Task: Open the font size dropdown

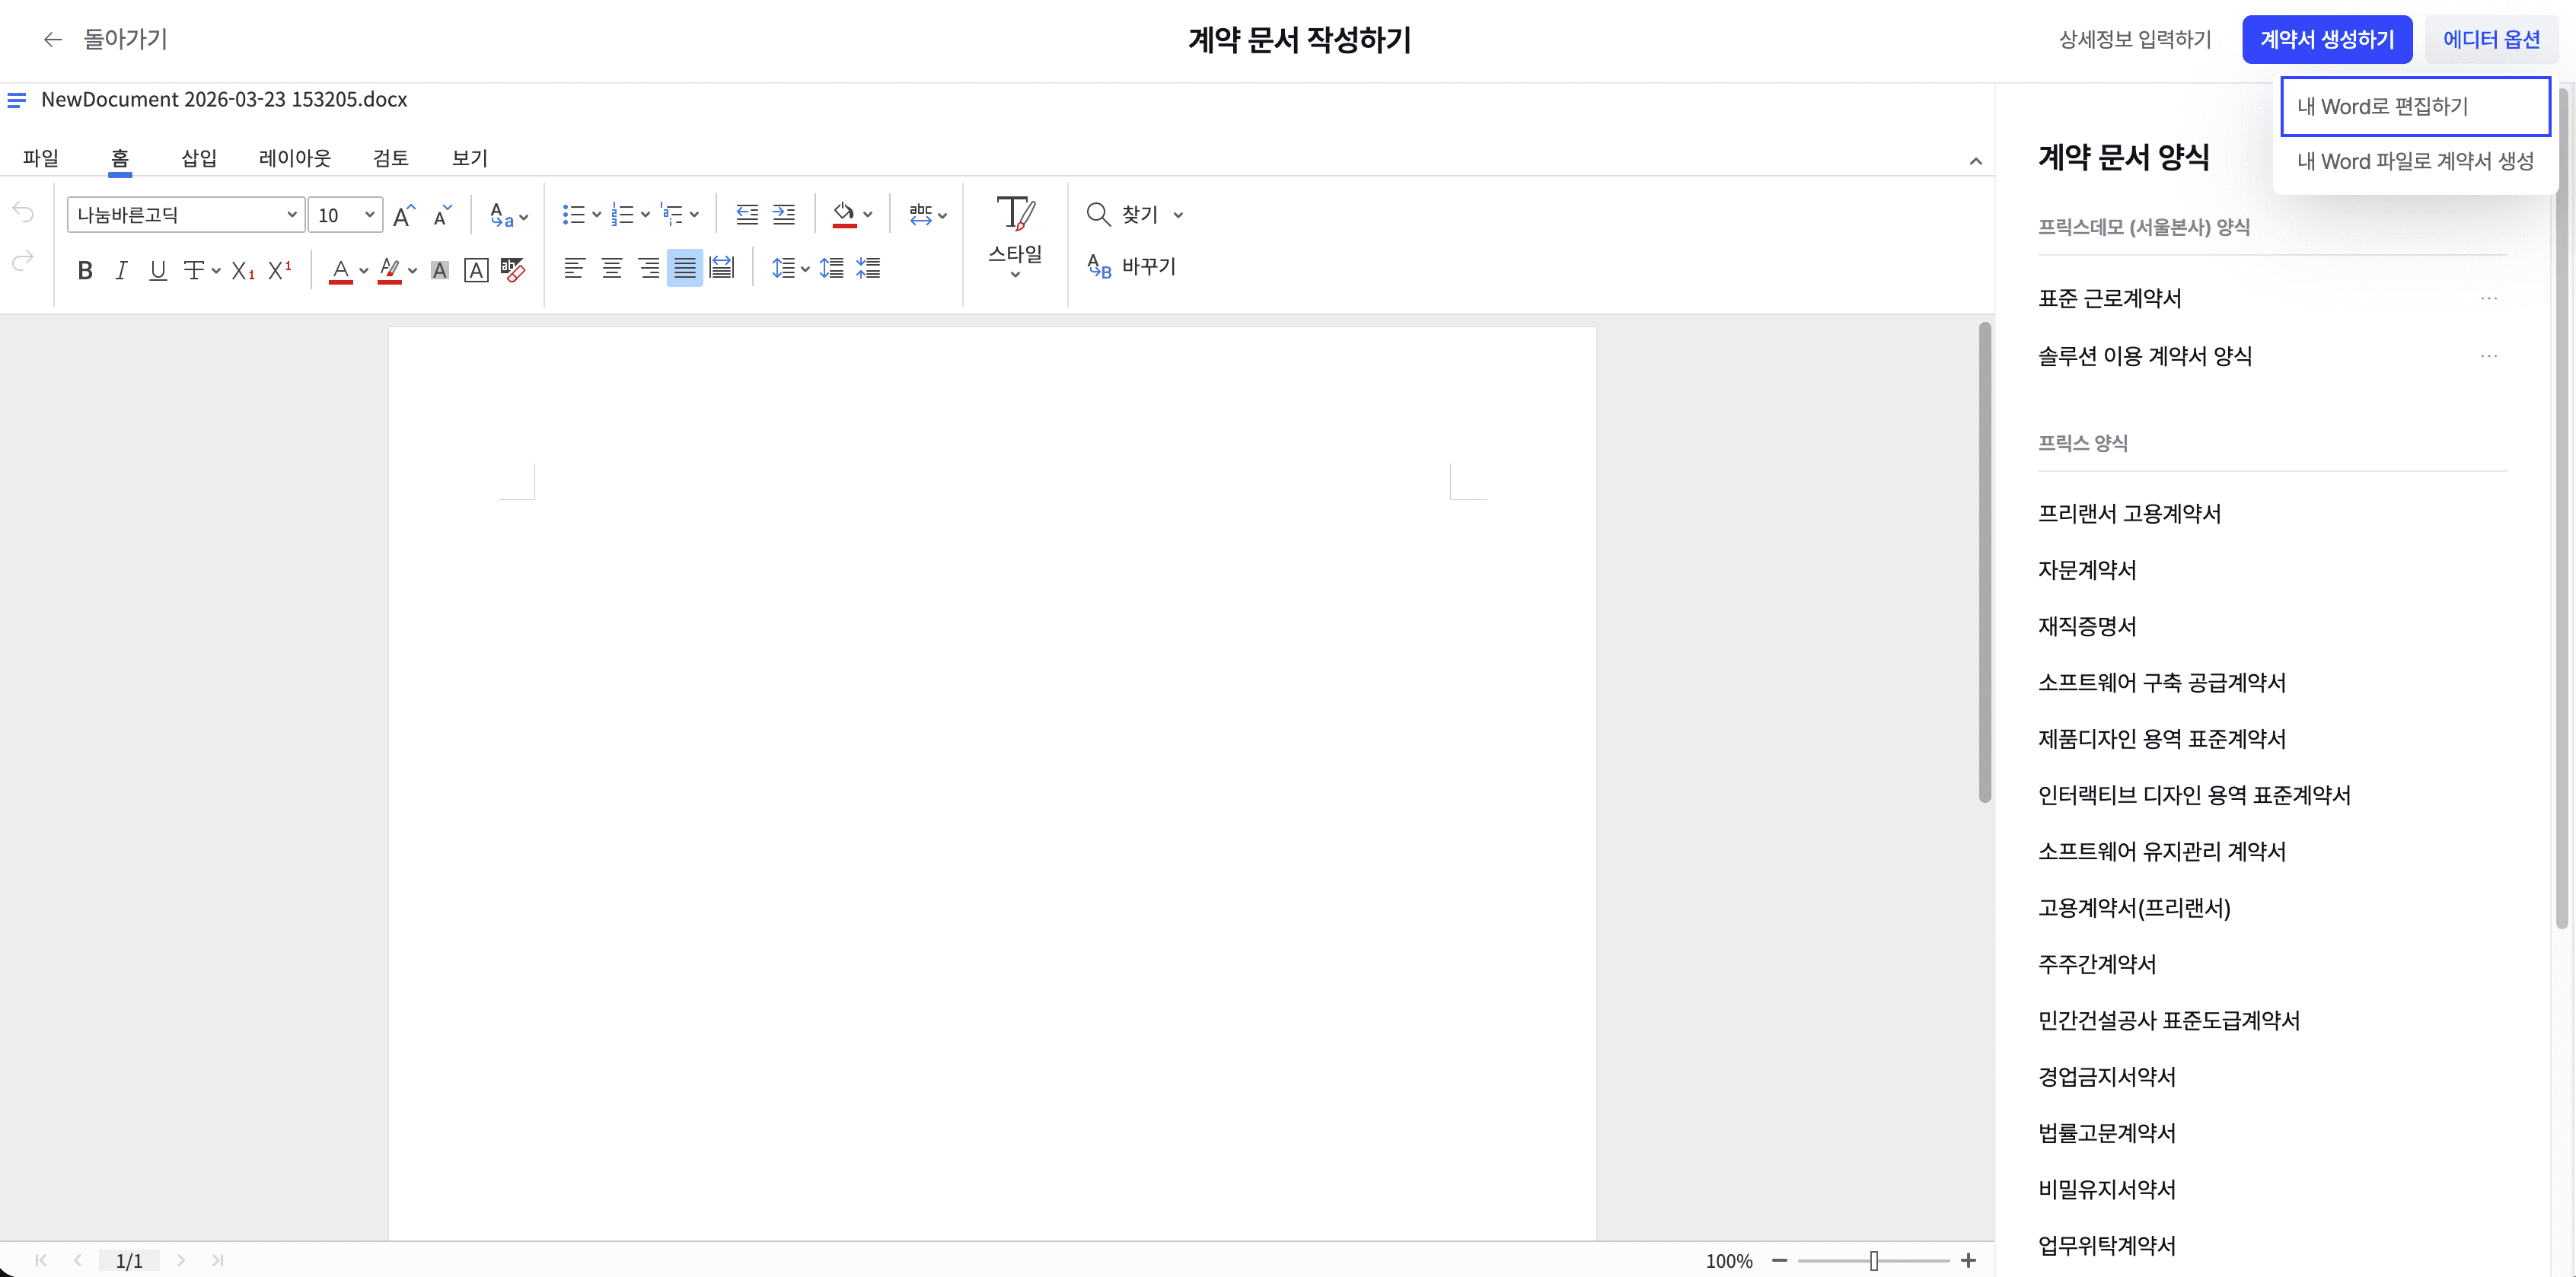Action: 369,215
